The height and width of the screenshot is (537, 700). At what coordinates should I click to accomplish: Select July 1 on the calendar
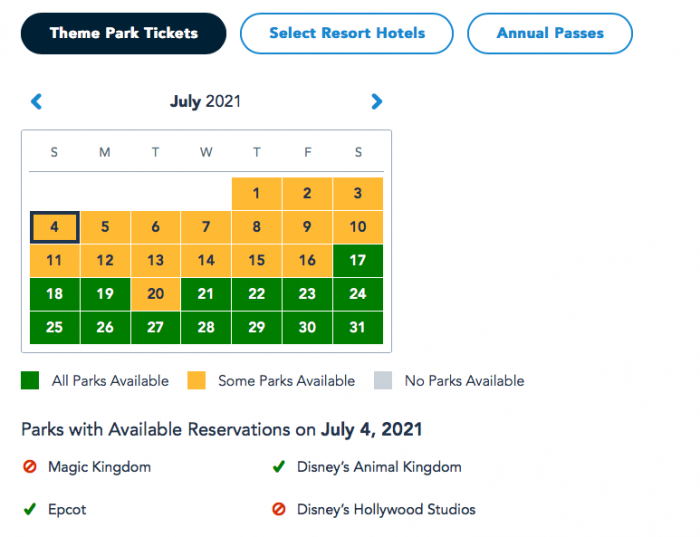tap(256, 194)
